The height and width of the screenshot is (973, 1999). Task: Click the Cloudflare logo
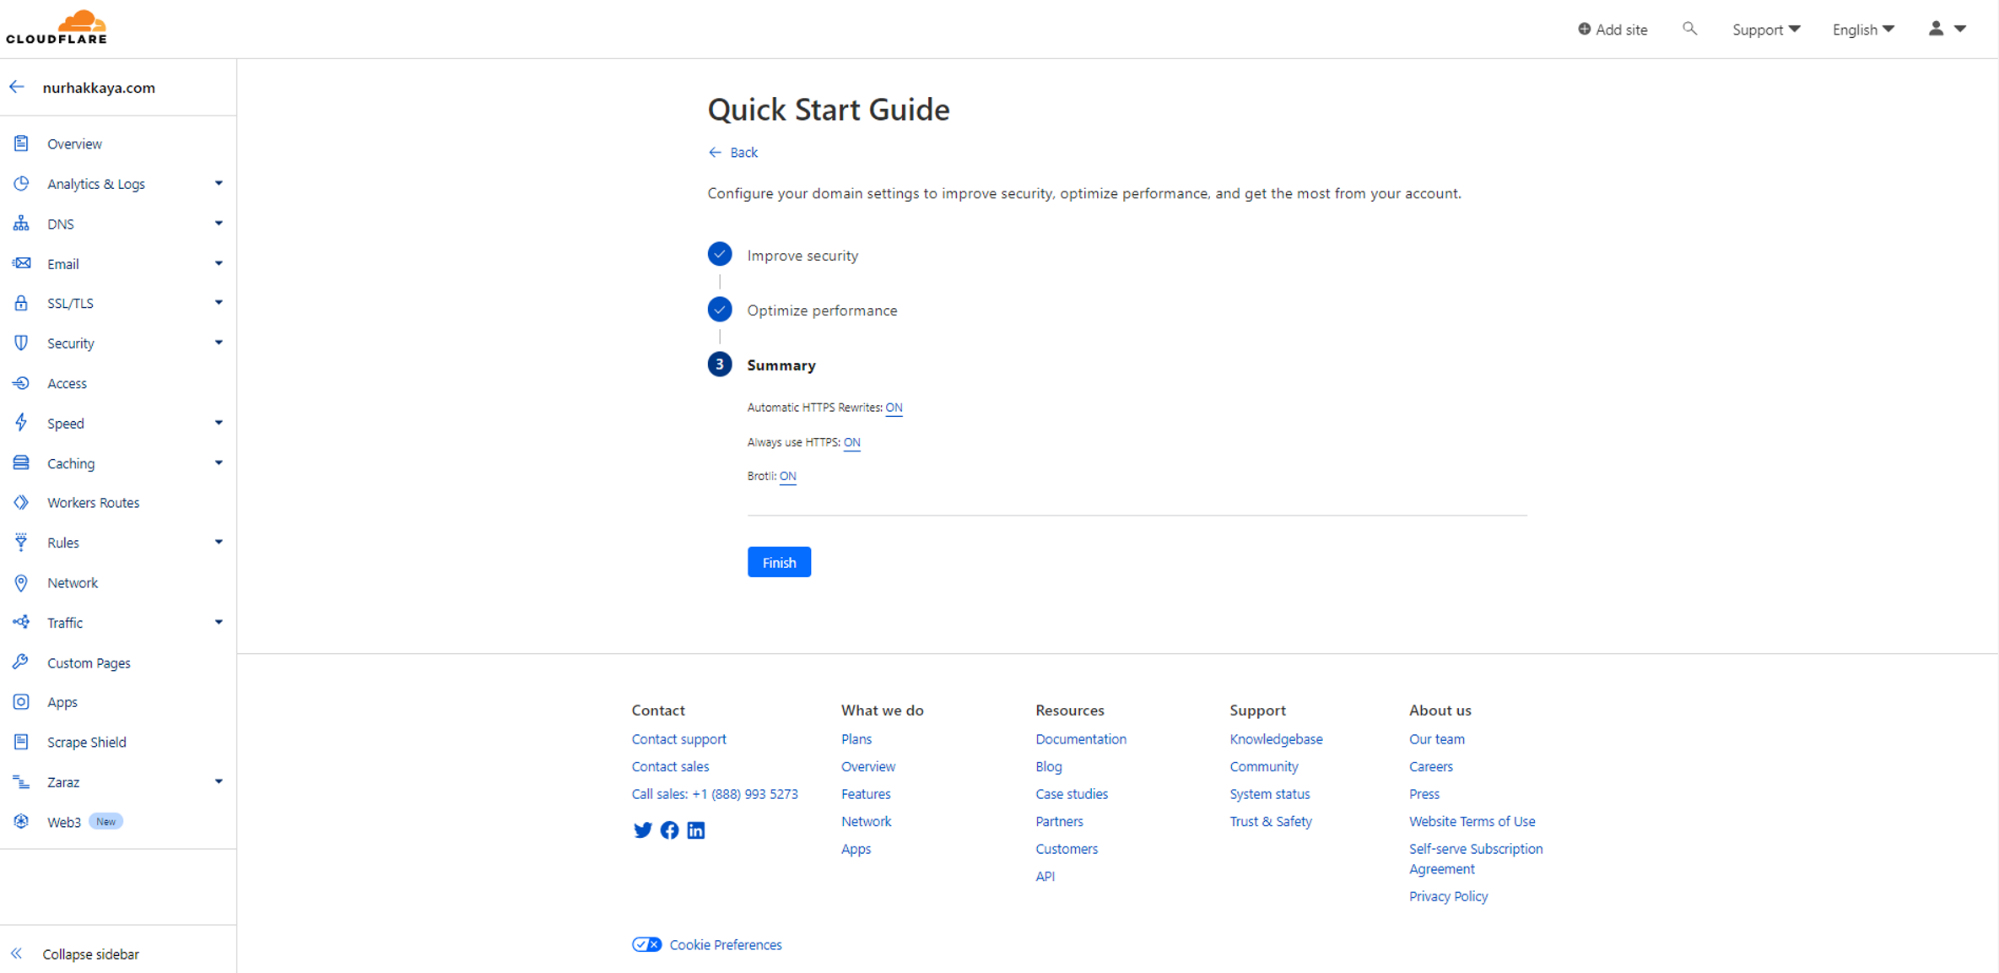[x=57, y=27]
